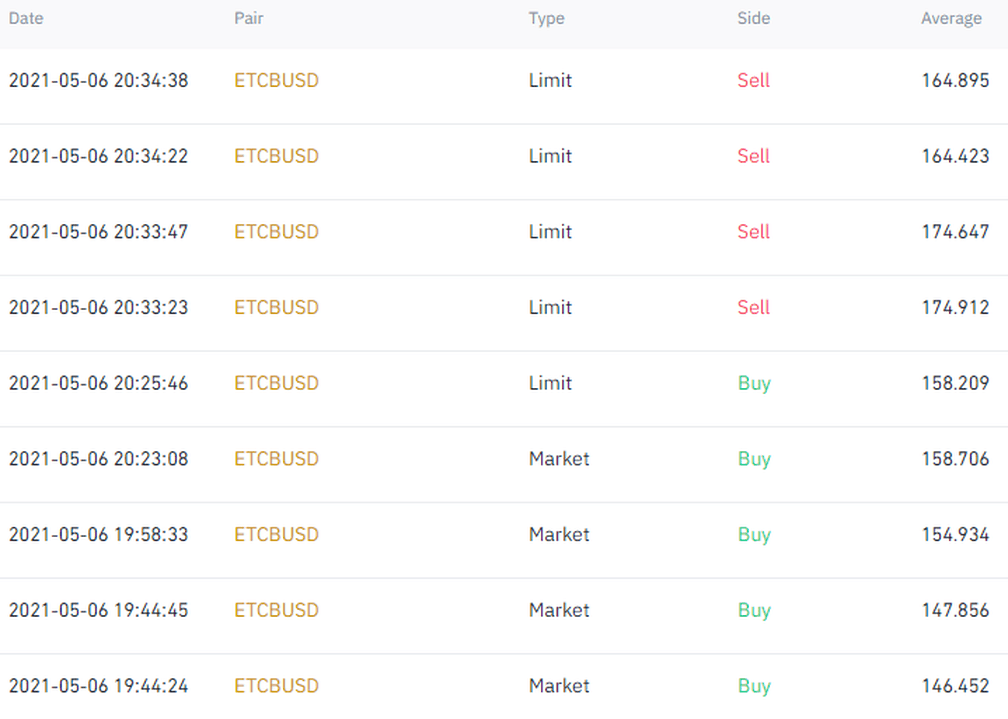The height and width of the screenshot is (719, 1008).
Task: Select the average price 147.856
Action: pyautogui.click(x=955, y=610)
